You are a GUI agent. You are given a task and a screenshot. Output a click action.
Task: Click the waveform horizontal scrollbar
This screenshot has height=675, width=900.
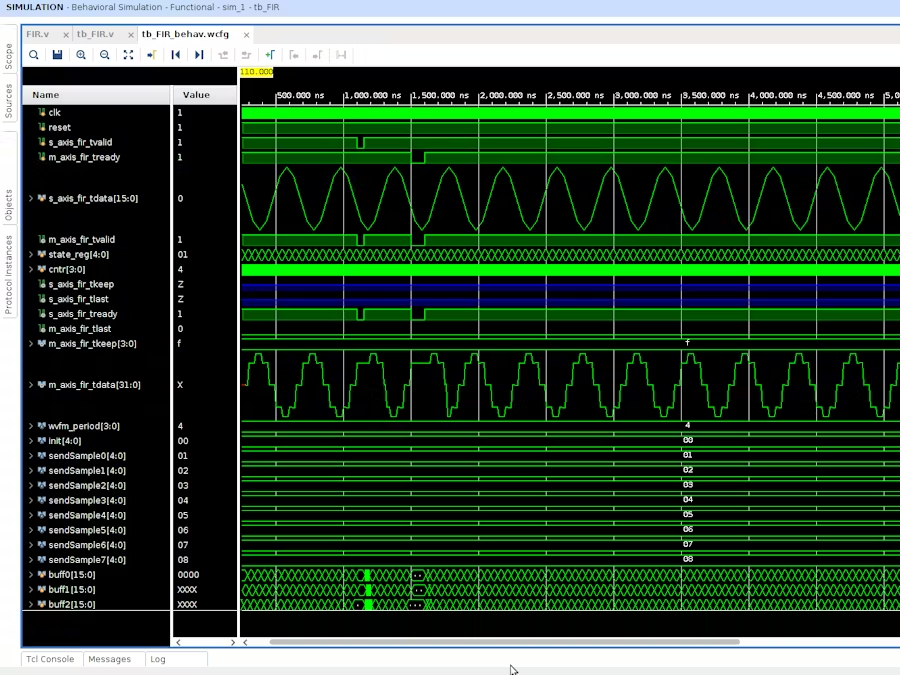[x=504, y=642]
